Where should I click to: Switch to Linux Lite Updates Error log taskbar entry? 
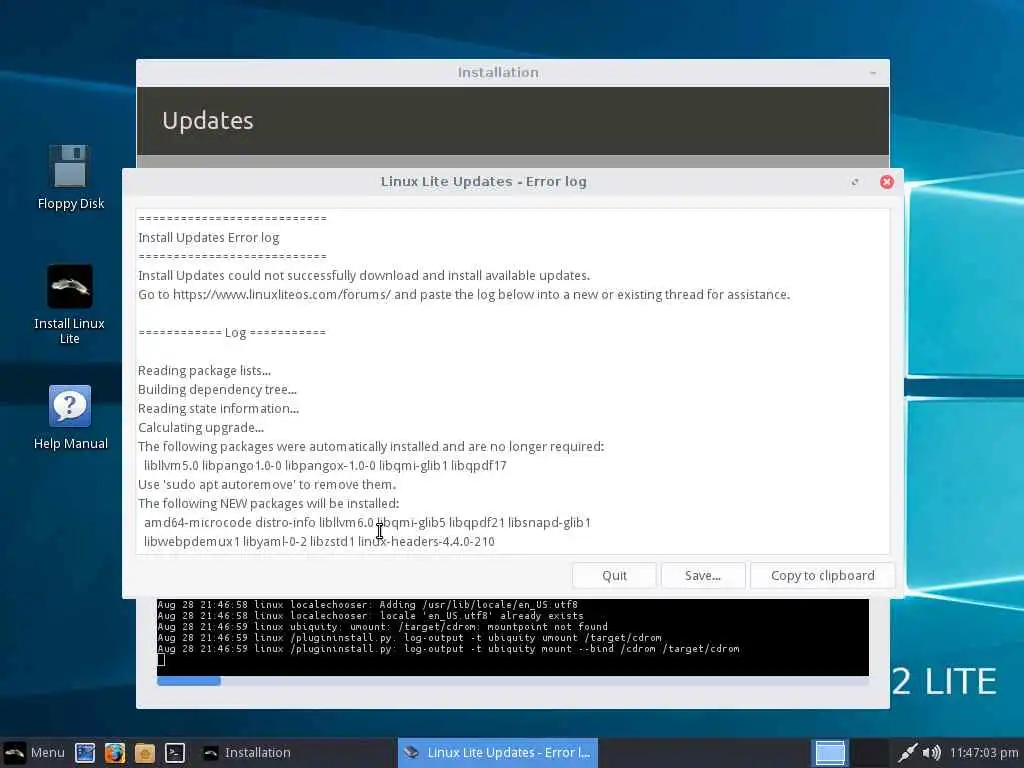498,752
